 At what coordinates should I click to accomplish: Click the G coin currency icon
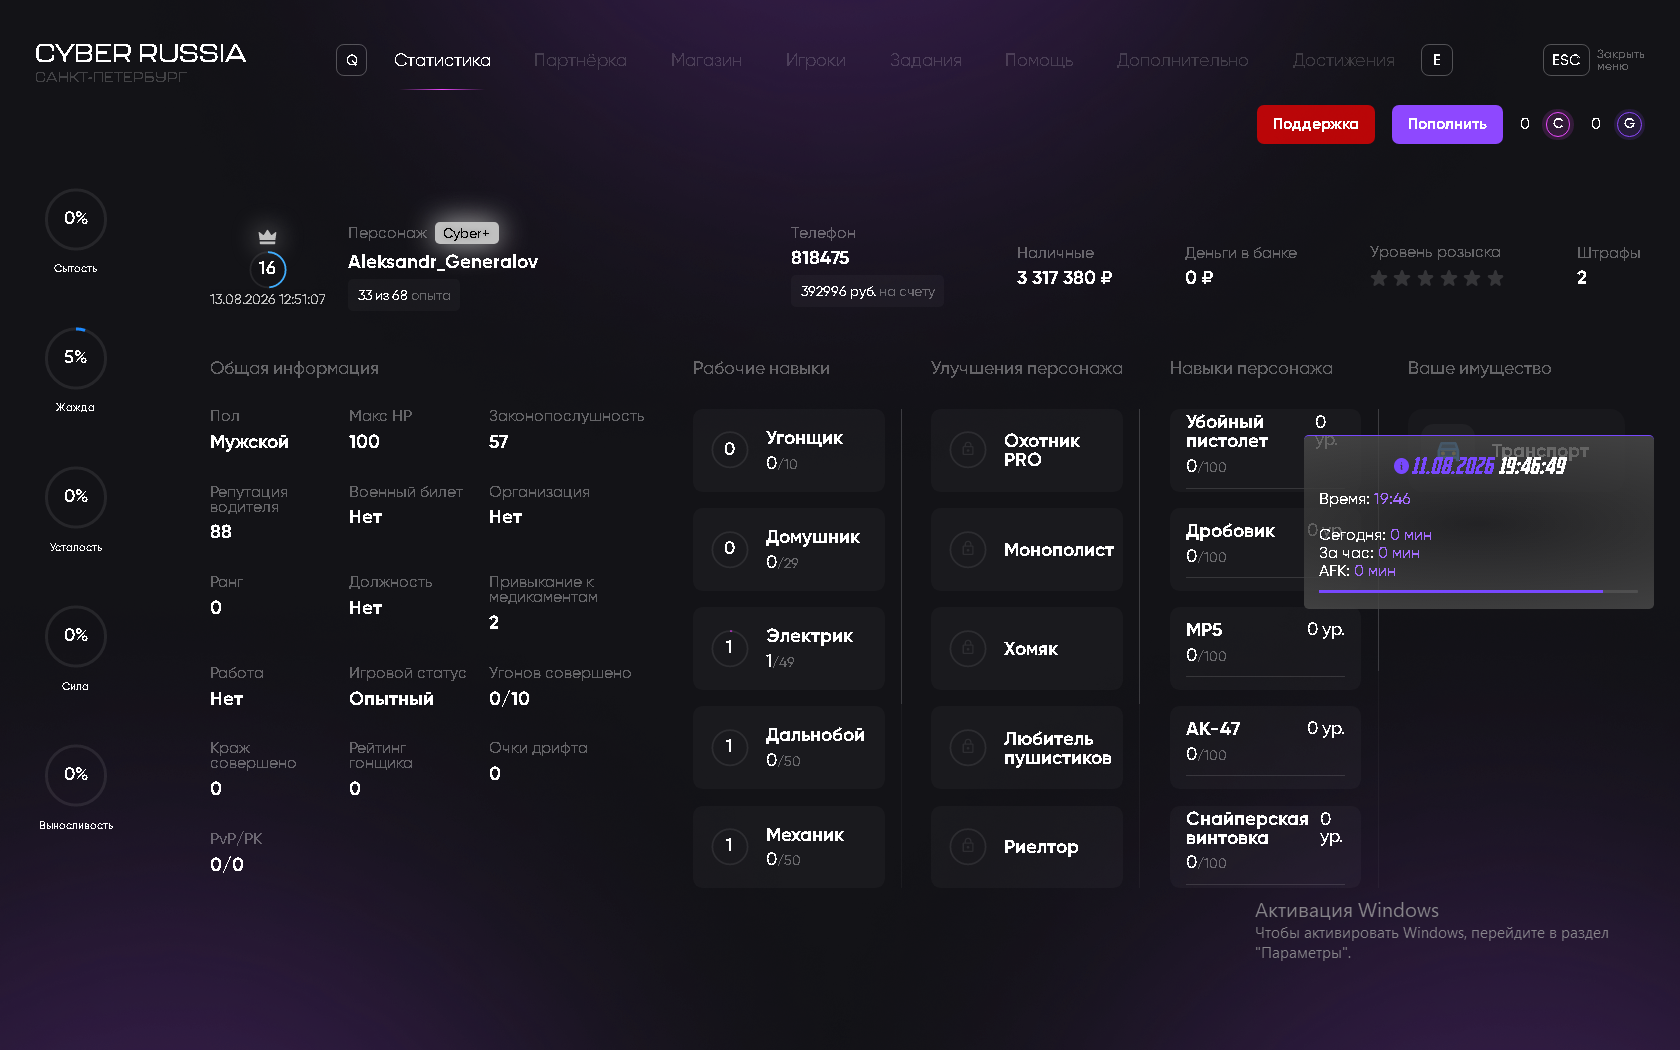click(x=1629, y=124)
